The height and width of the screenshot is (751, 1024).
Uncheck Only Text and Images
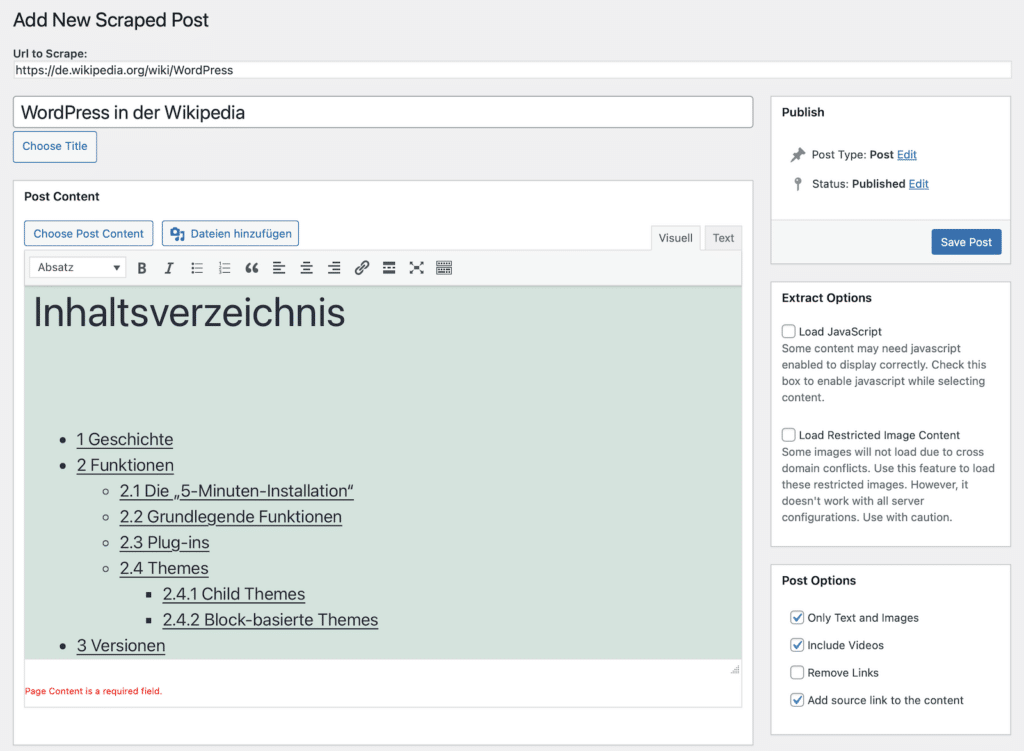pyautogui.click(x=797, y=617)
